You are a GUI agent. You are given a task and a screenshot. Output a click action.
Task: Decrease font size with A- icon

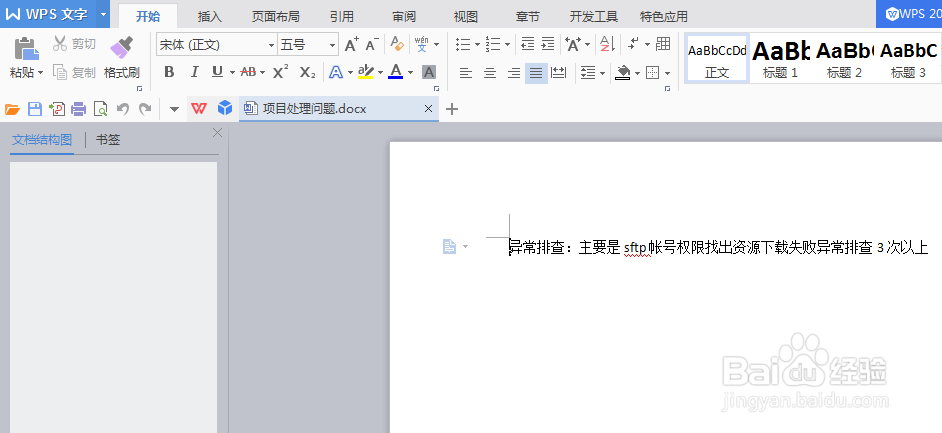point(372,44)
